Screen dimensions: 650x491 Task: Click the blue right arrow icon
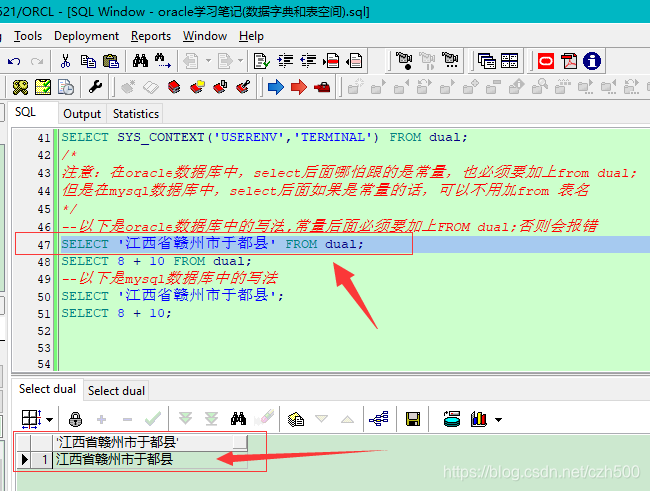point(276,87)
